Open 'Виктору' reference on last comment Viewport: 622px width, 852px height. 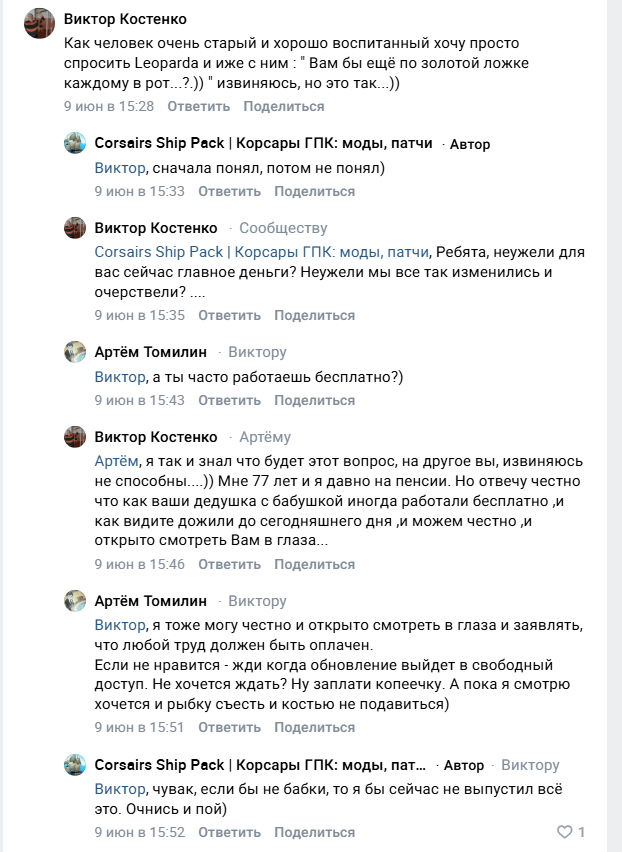pos(530,765)
